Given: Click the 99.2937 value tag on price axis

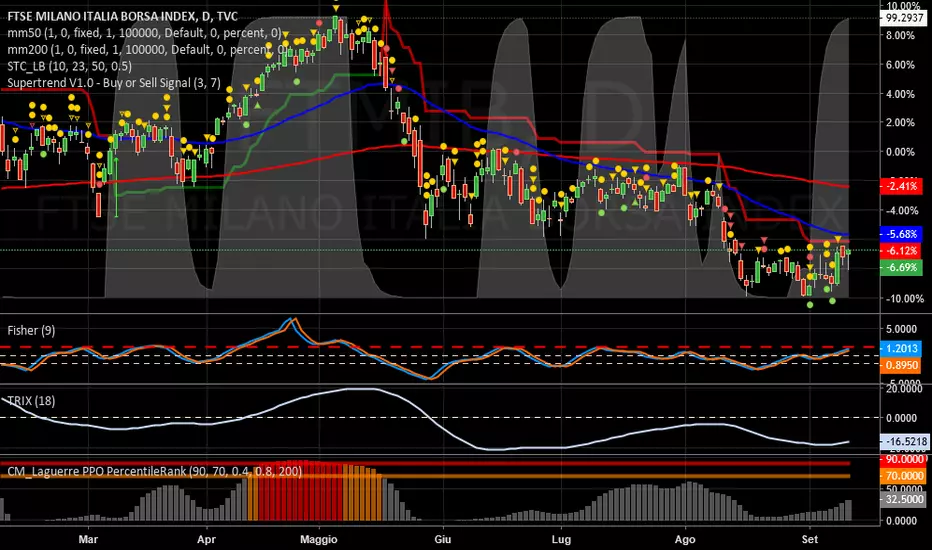Looking at the screenshot, I should coord(904,18).
